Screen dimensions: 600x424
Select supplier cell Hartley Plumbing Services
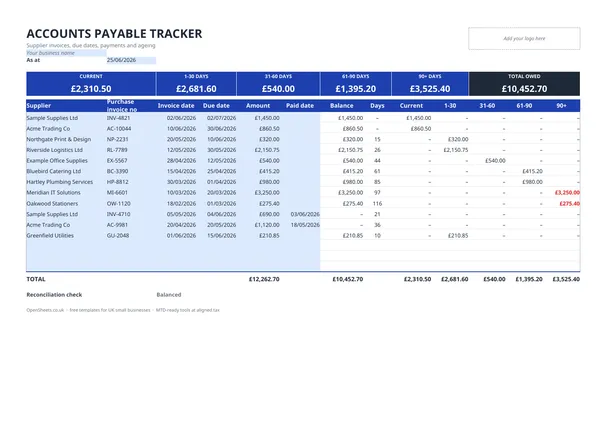[x=60, y=182]
